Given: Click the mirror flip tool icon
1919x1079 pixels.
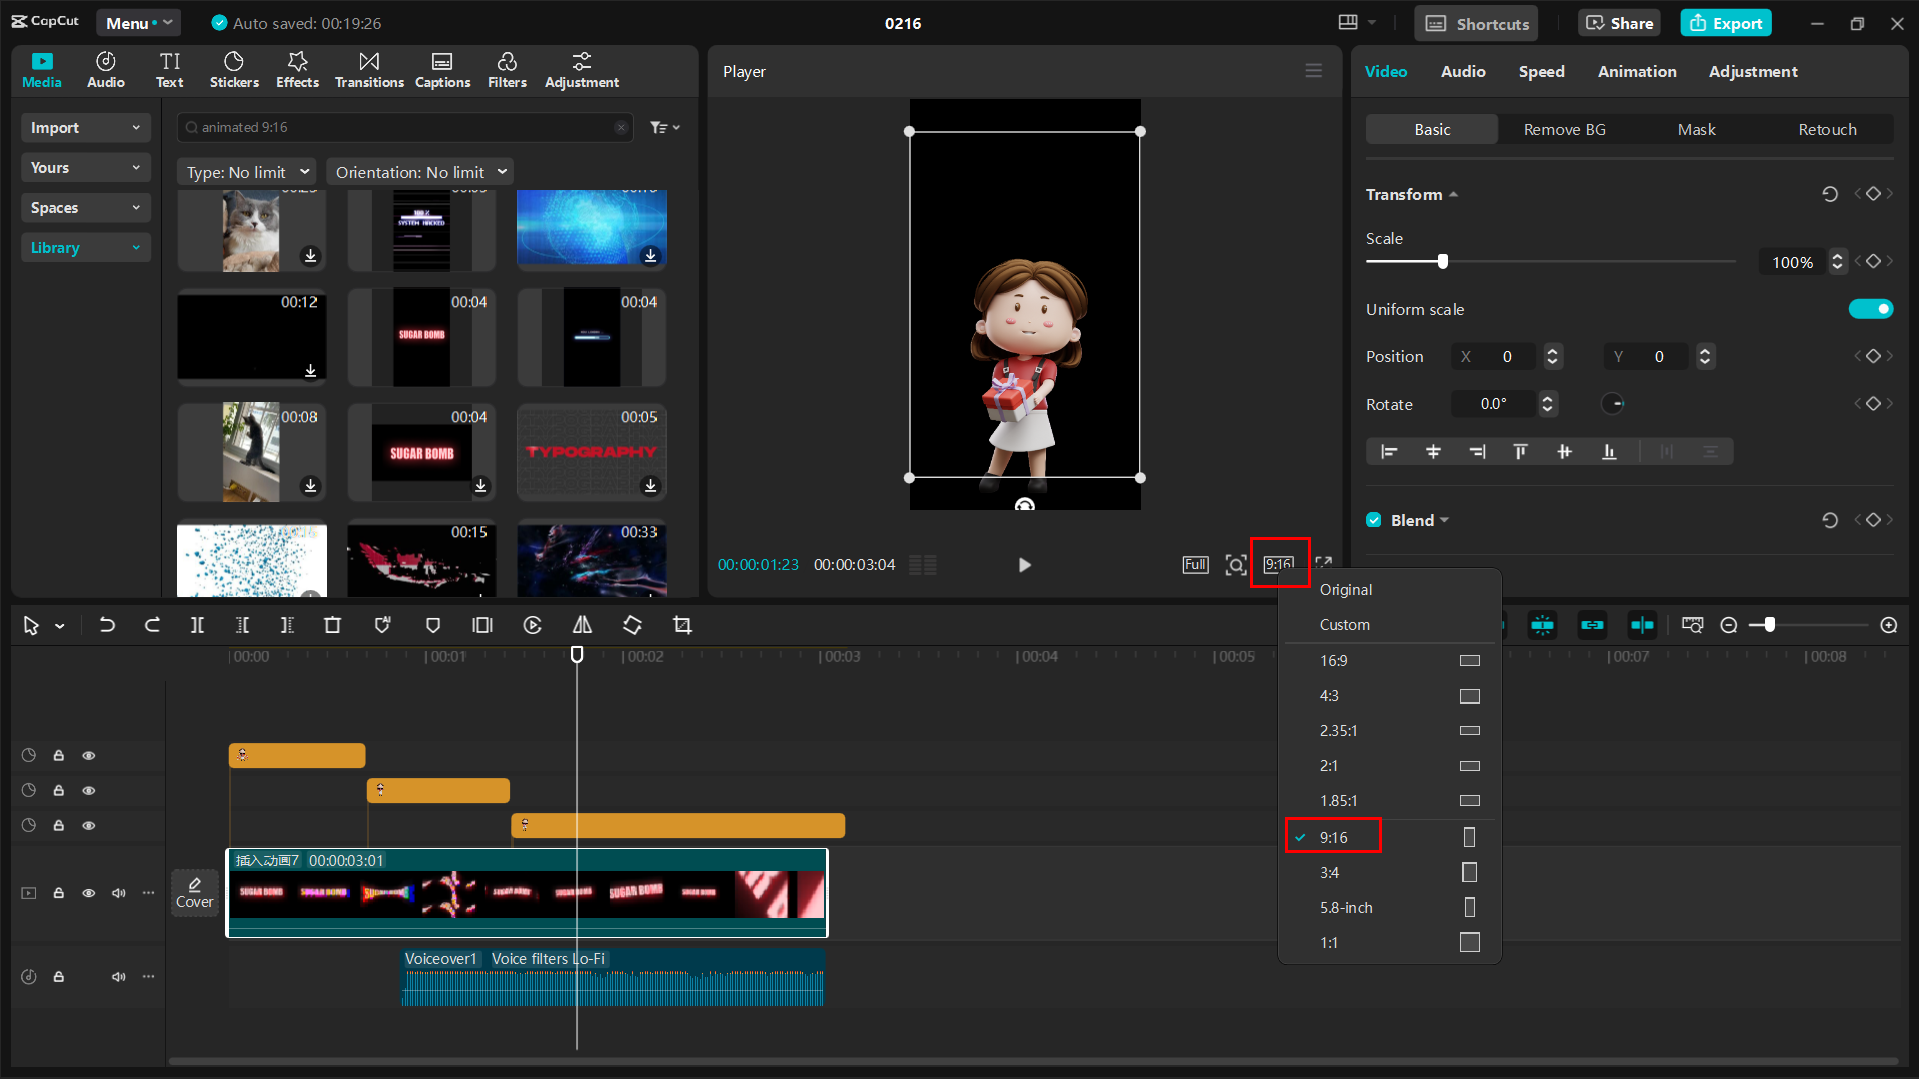Looking at the screenshot, I should point(582,625).
